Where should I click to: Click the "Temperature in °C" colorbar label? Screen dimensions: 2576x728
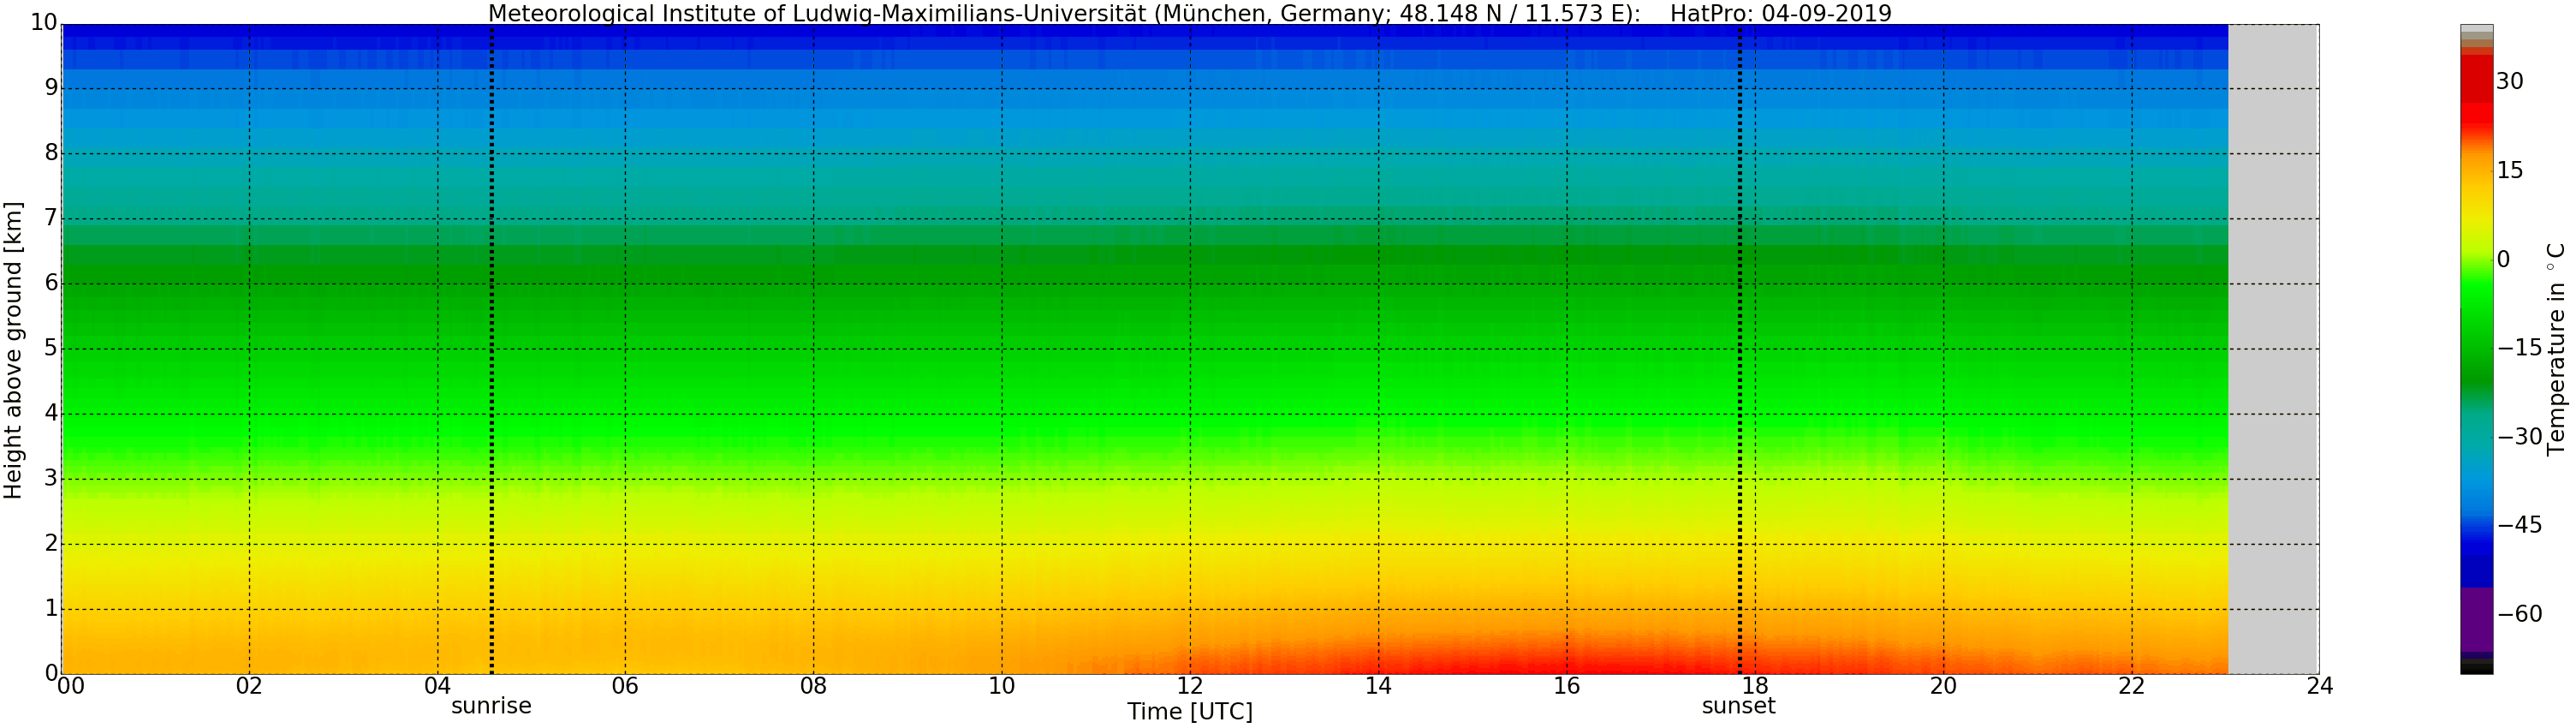click(x=2556, y=348)
